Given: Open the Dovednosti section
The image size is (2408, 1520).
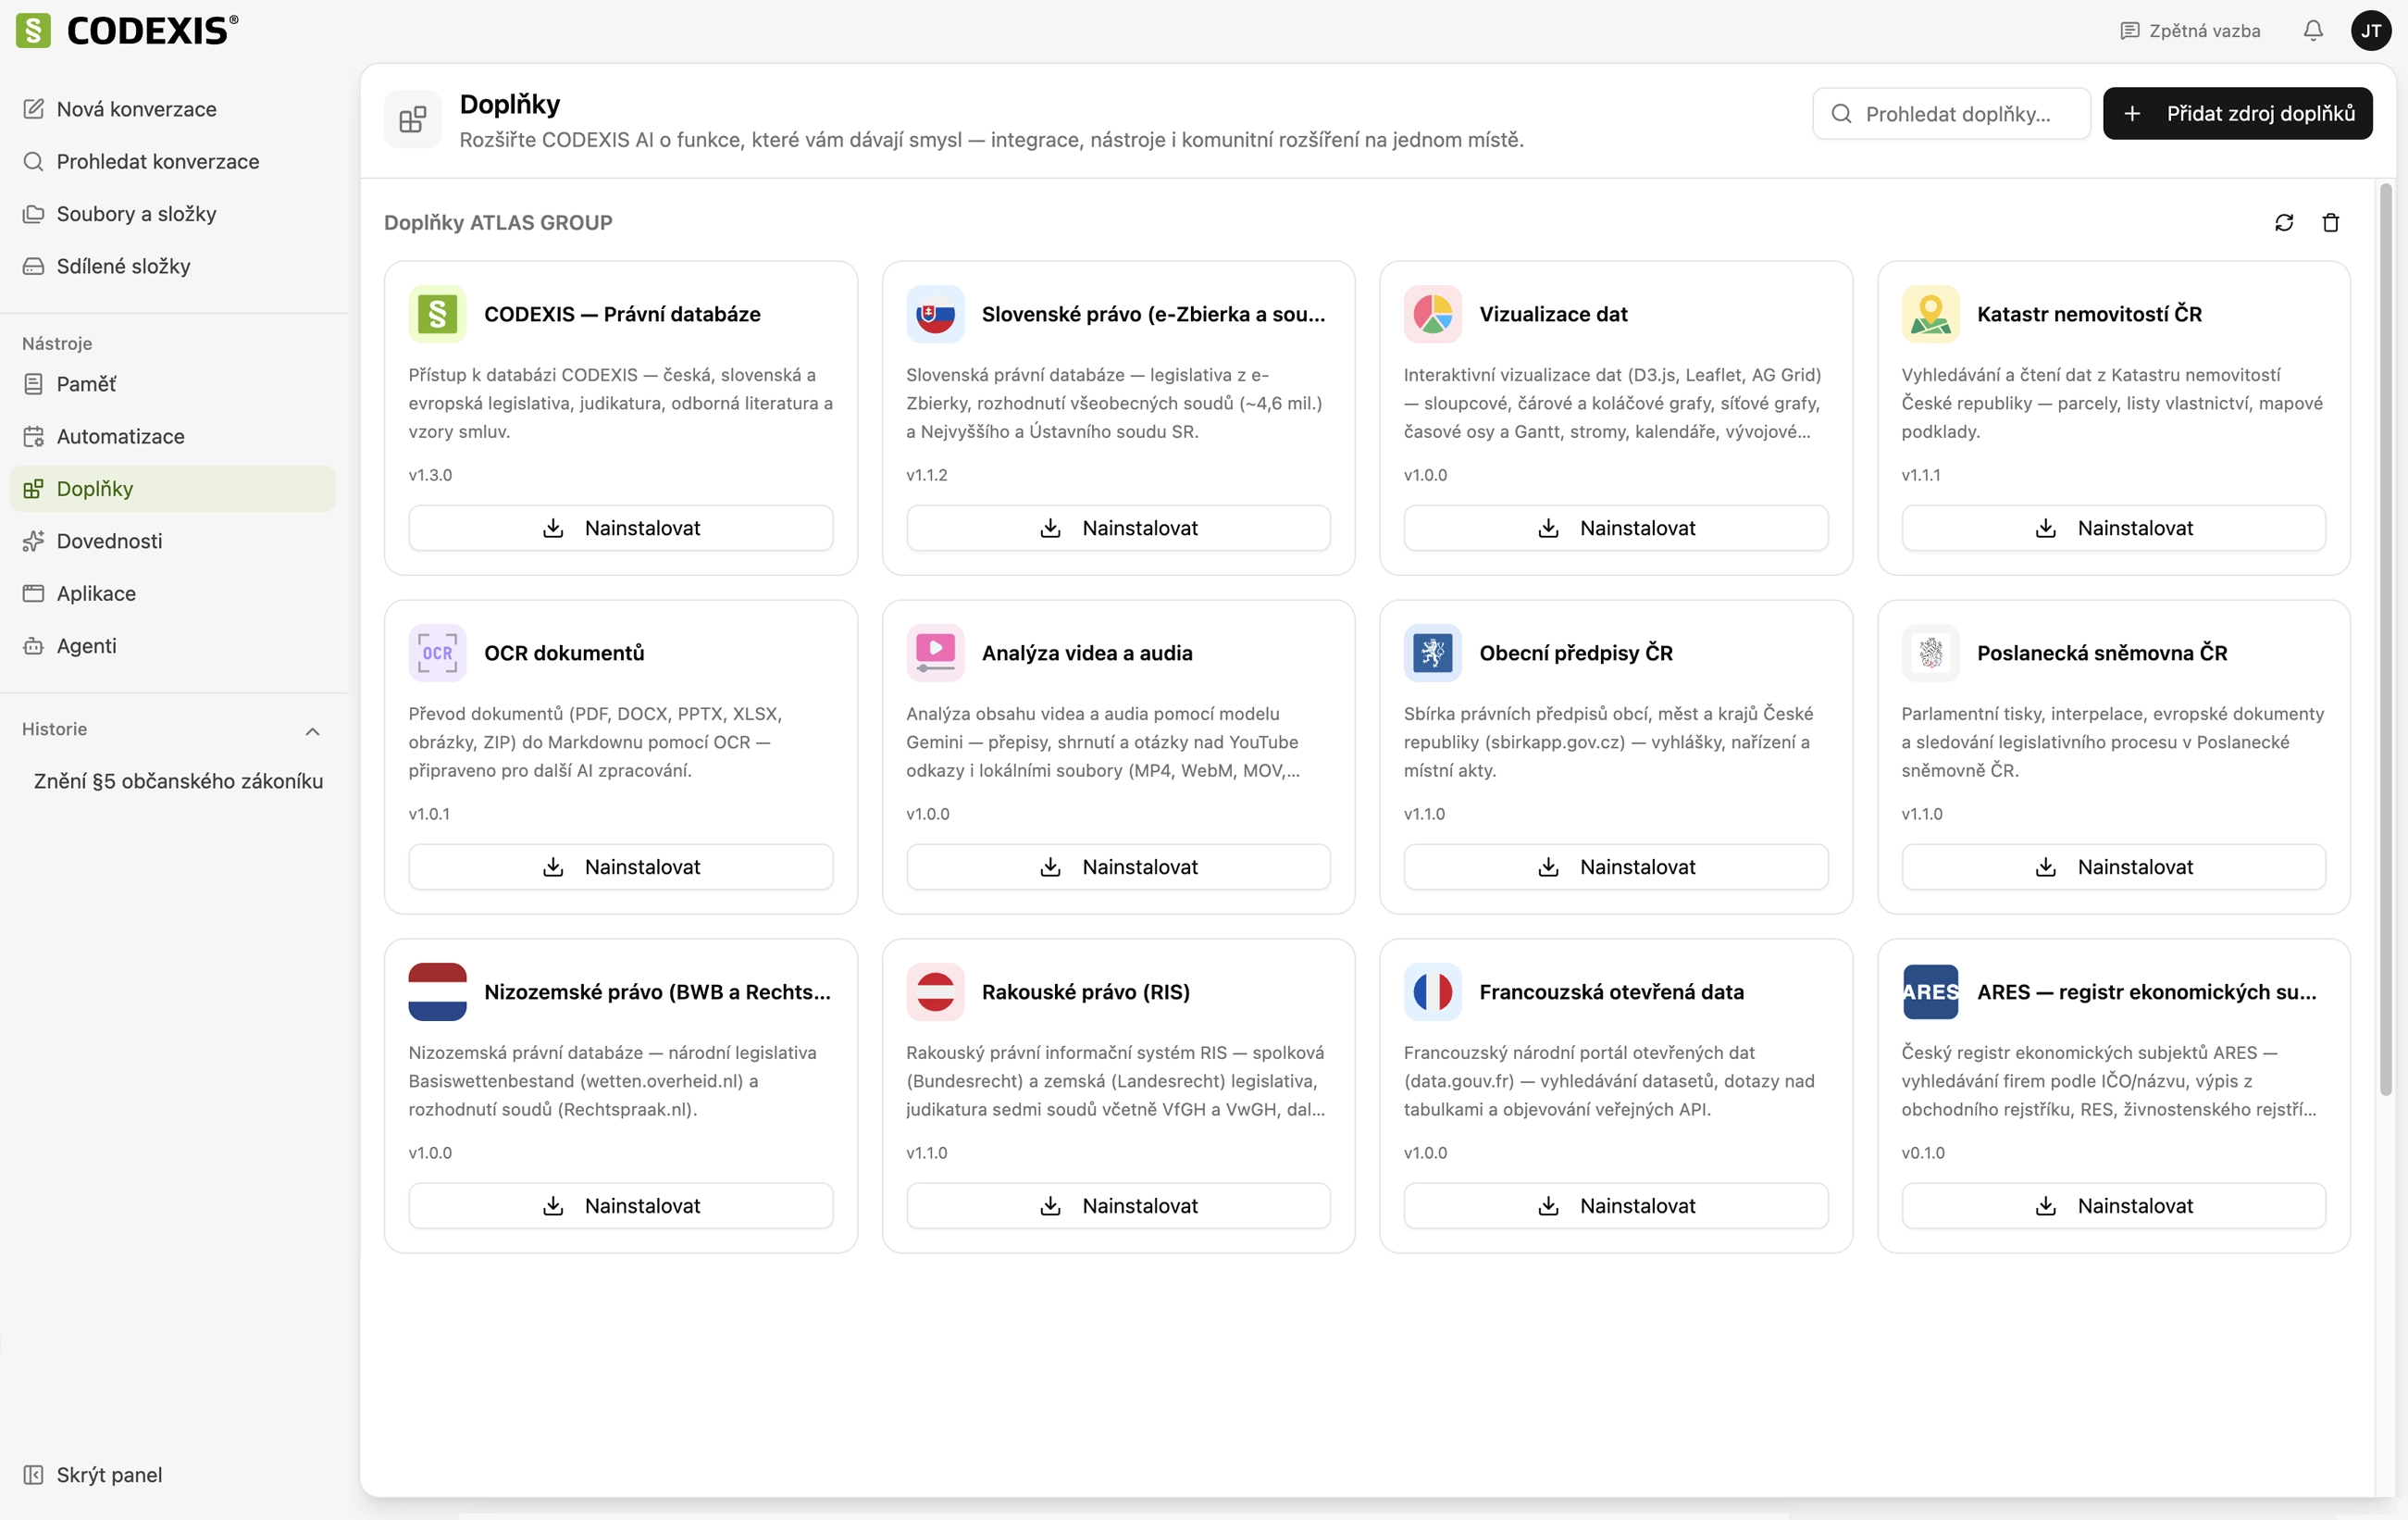Looking at the screenshot, I should tap(172, 541).
